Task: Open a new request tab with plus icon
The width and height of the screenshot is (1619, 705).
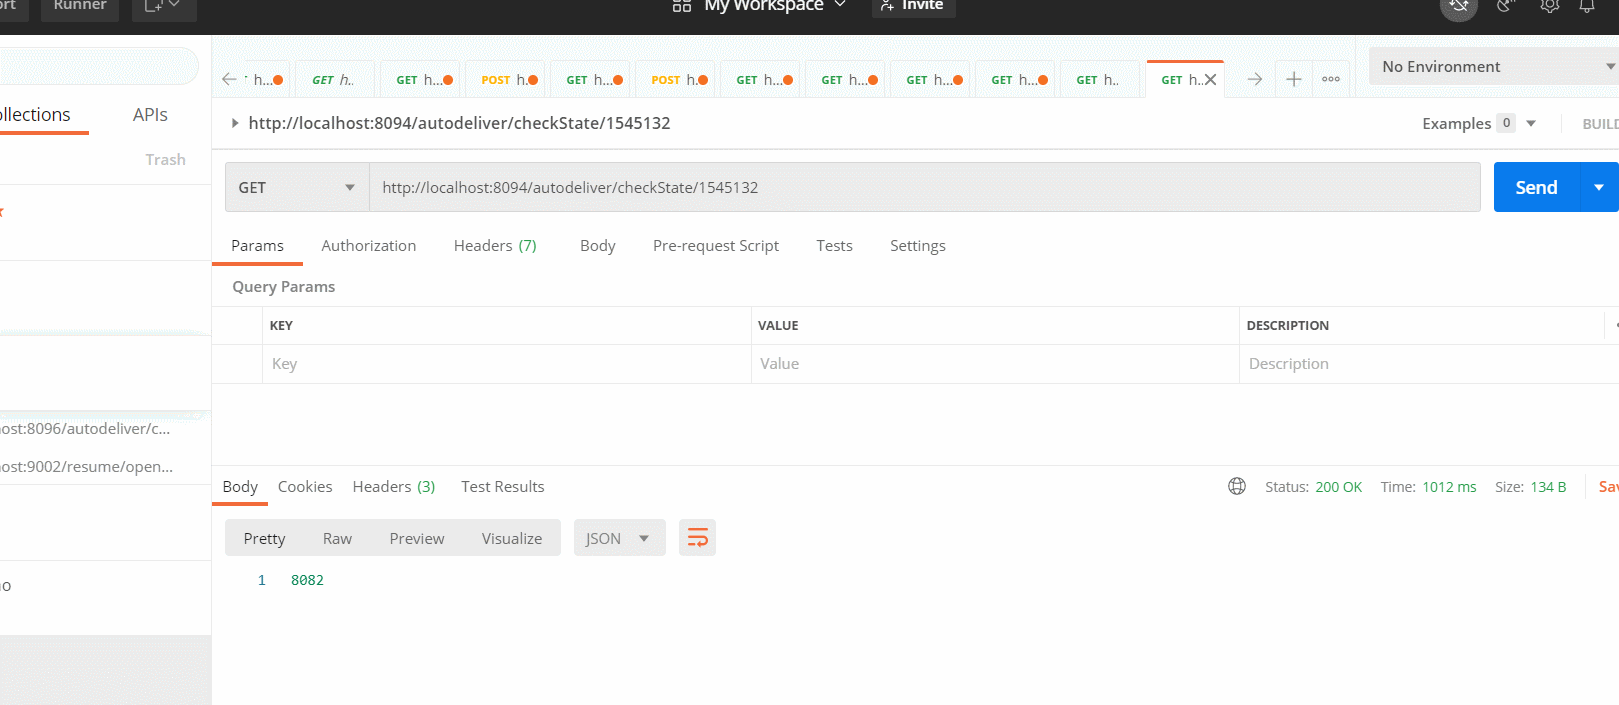Action: (x=1293, y=79)
